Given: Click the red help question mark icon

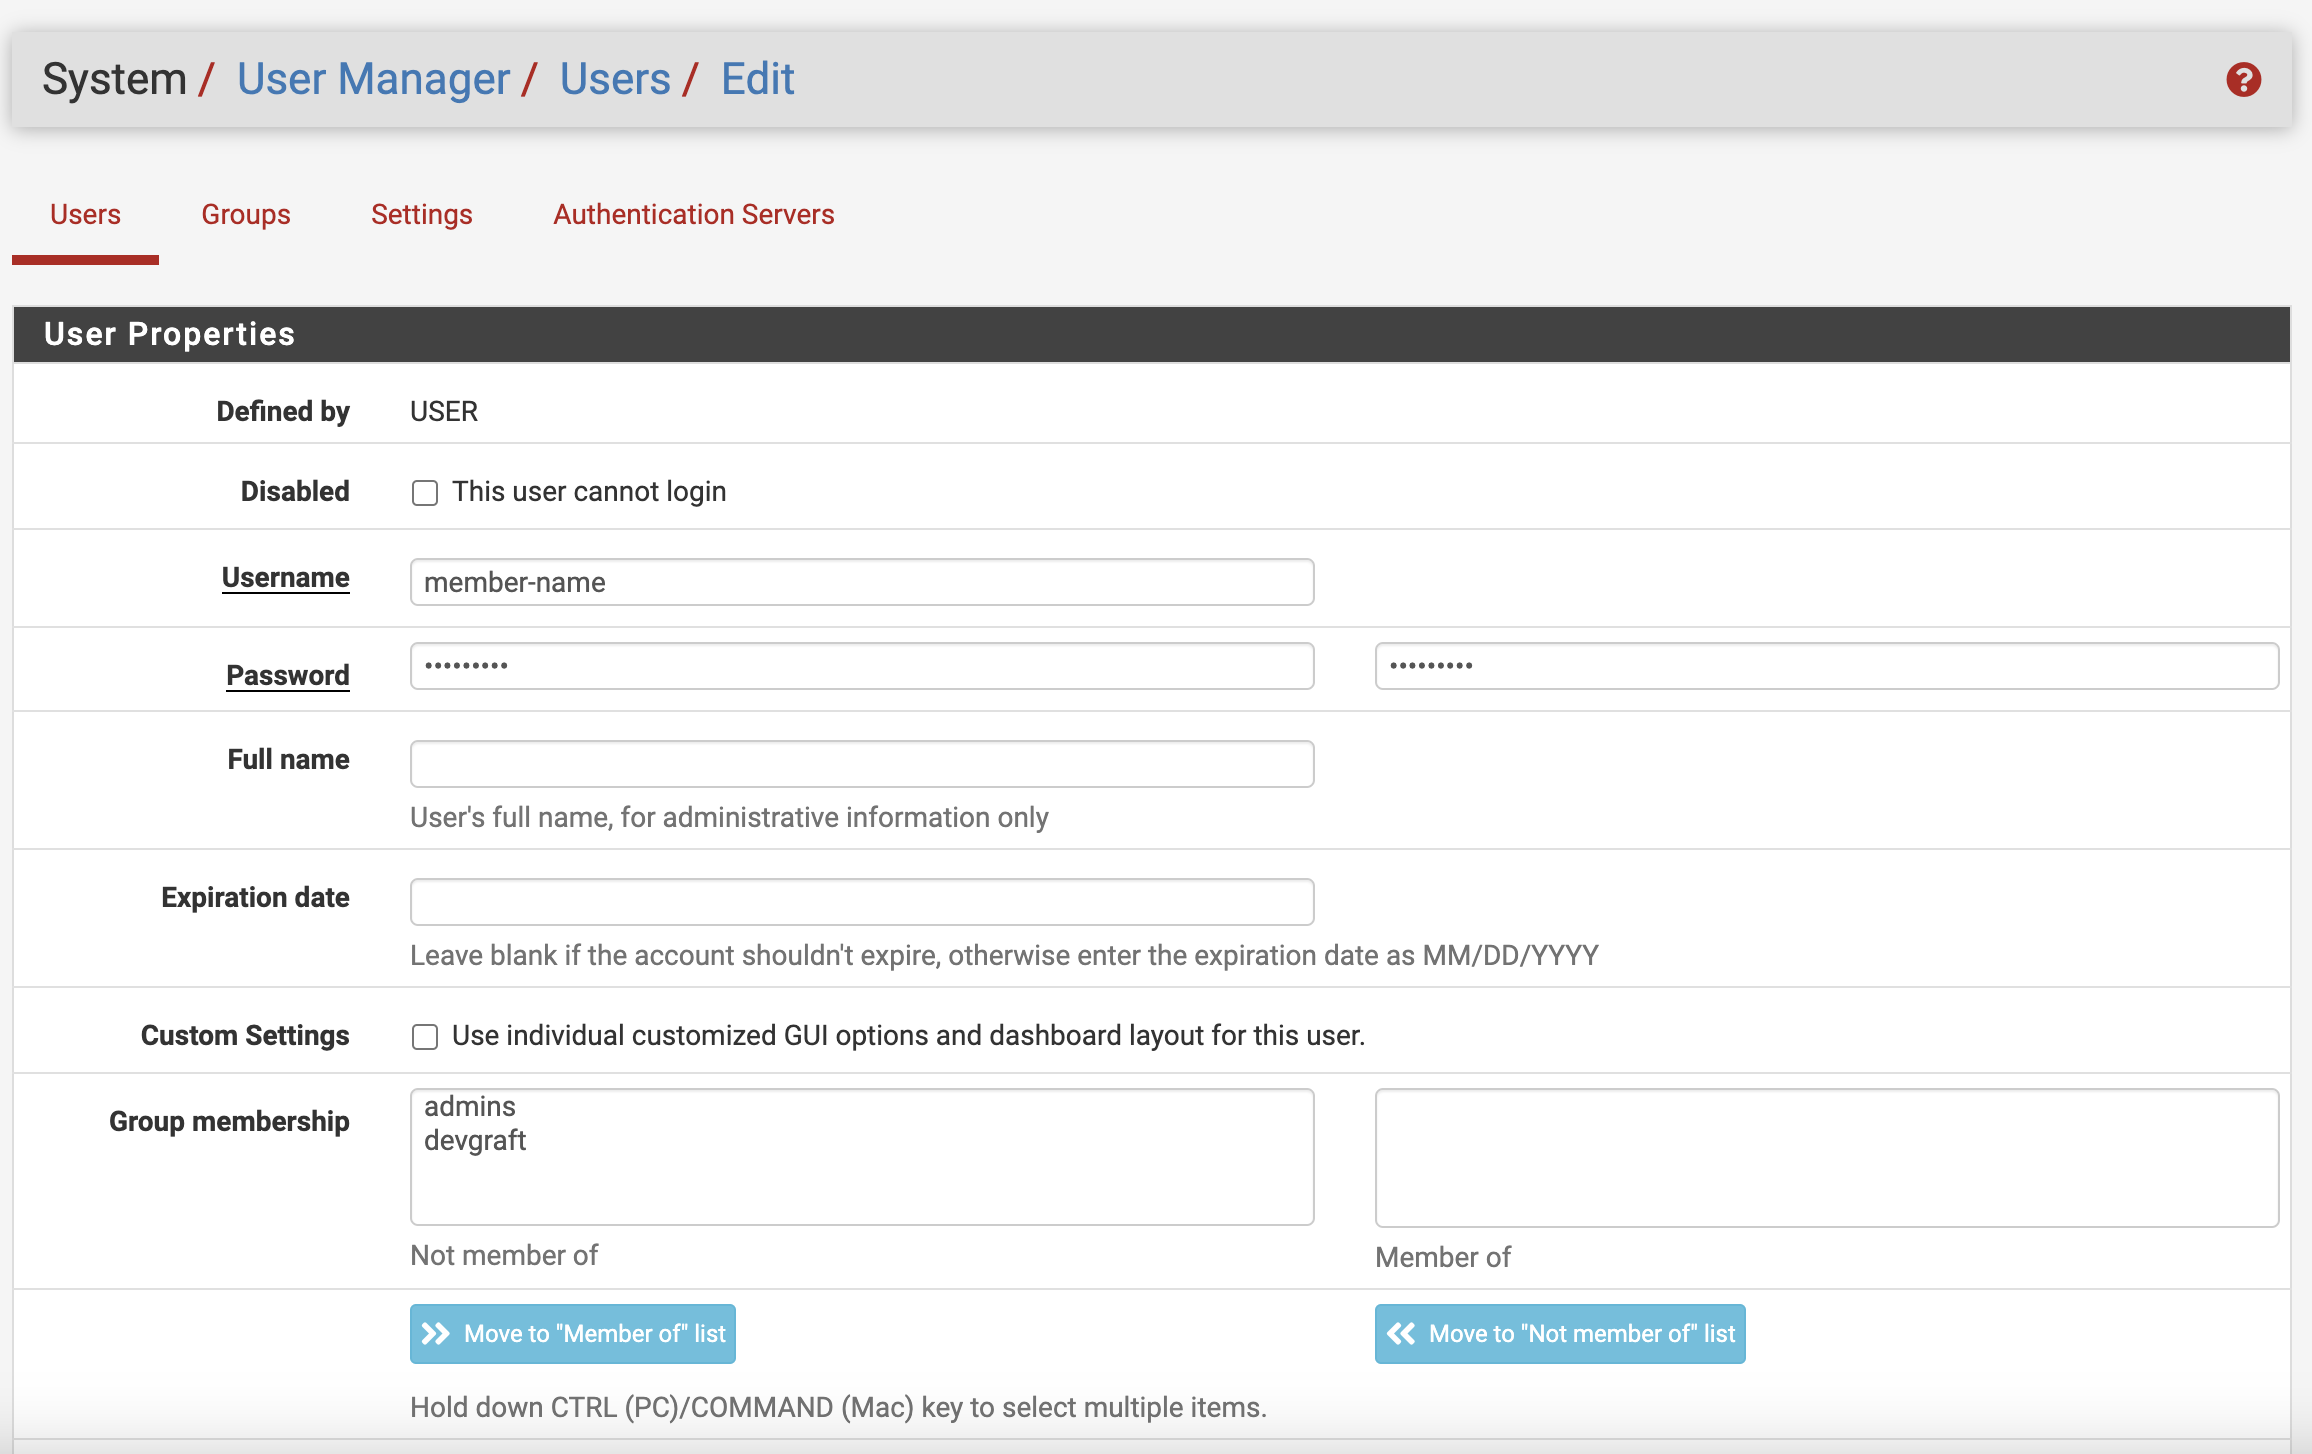Looking at the screenshot, I should tap(2243, 80).
